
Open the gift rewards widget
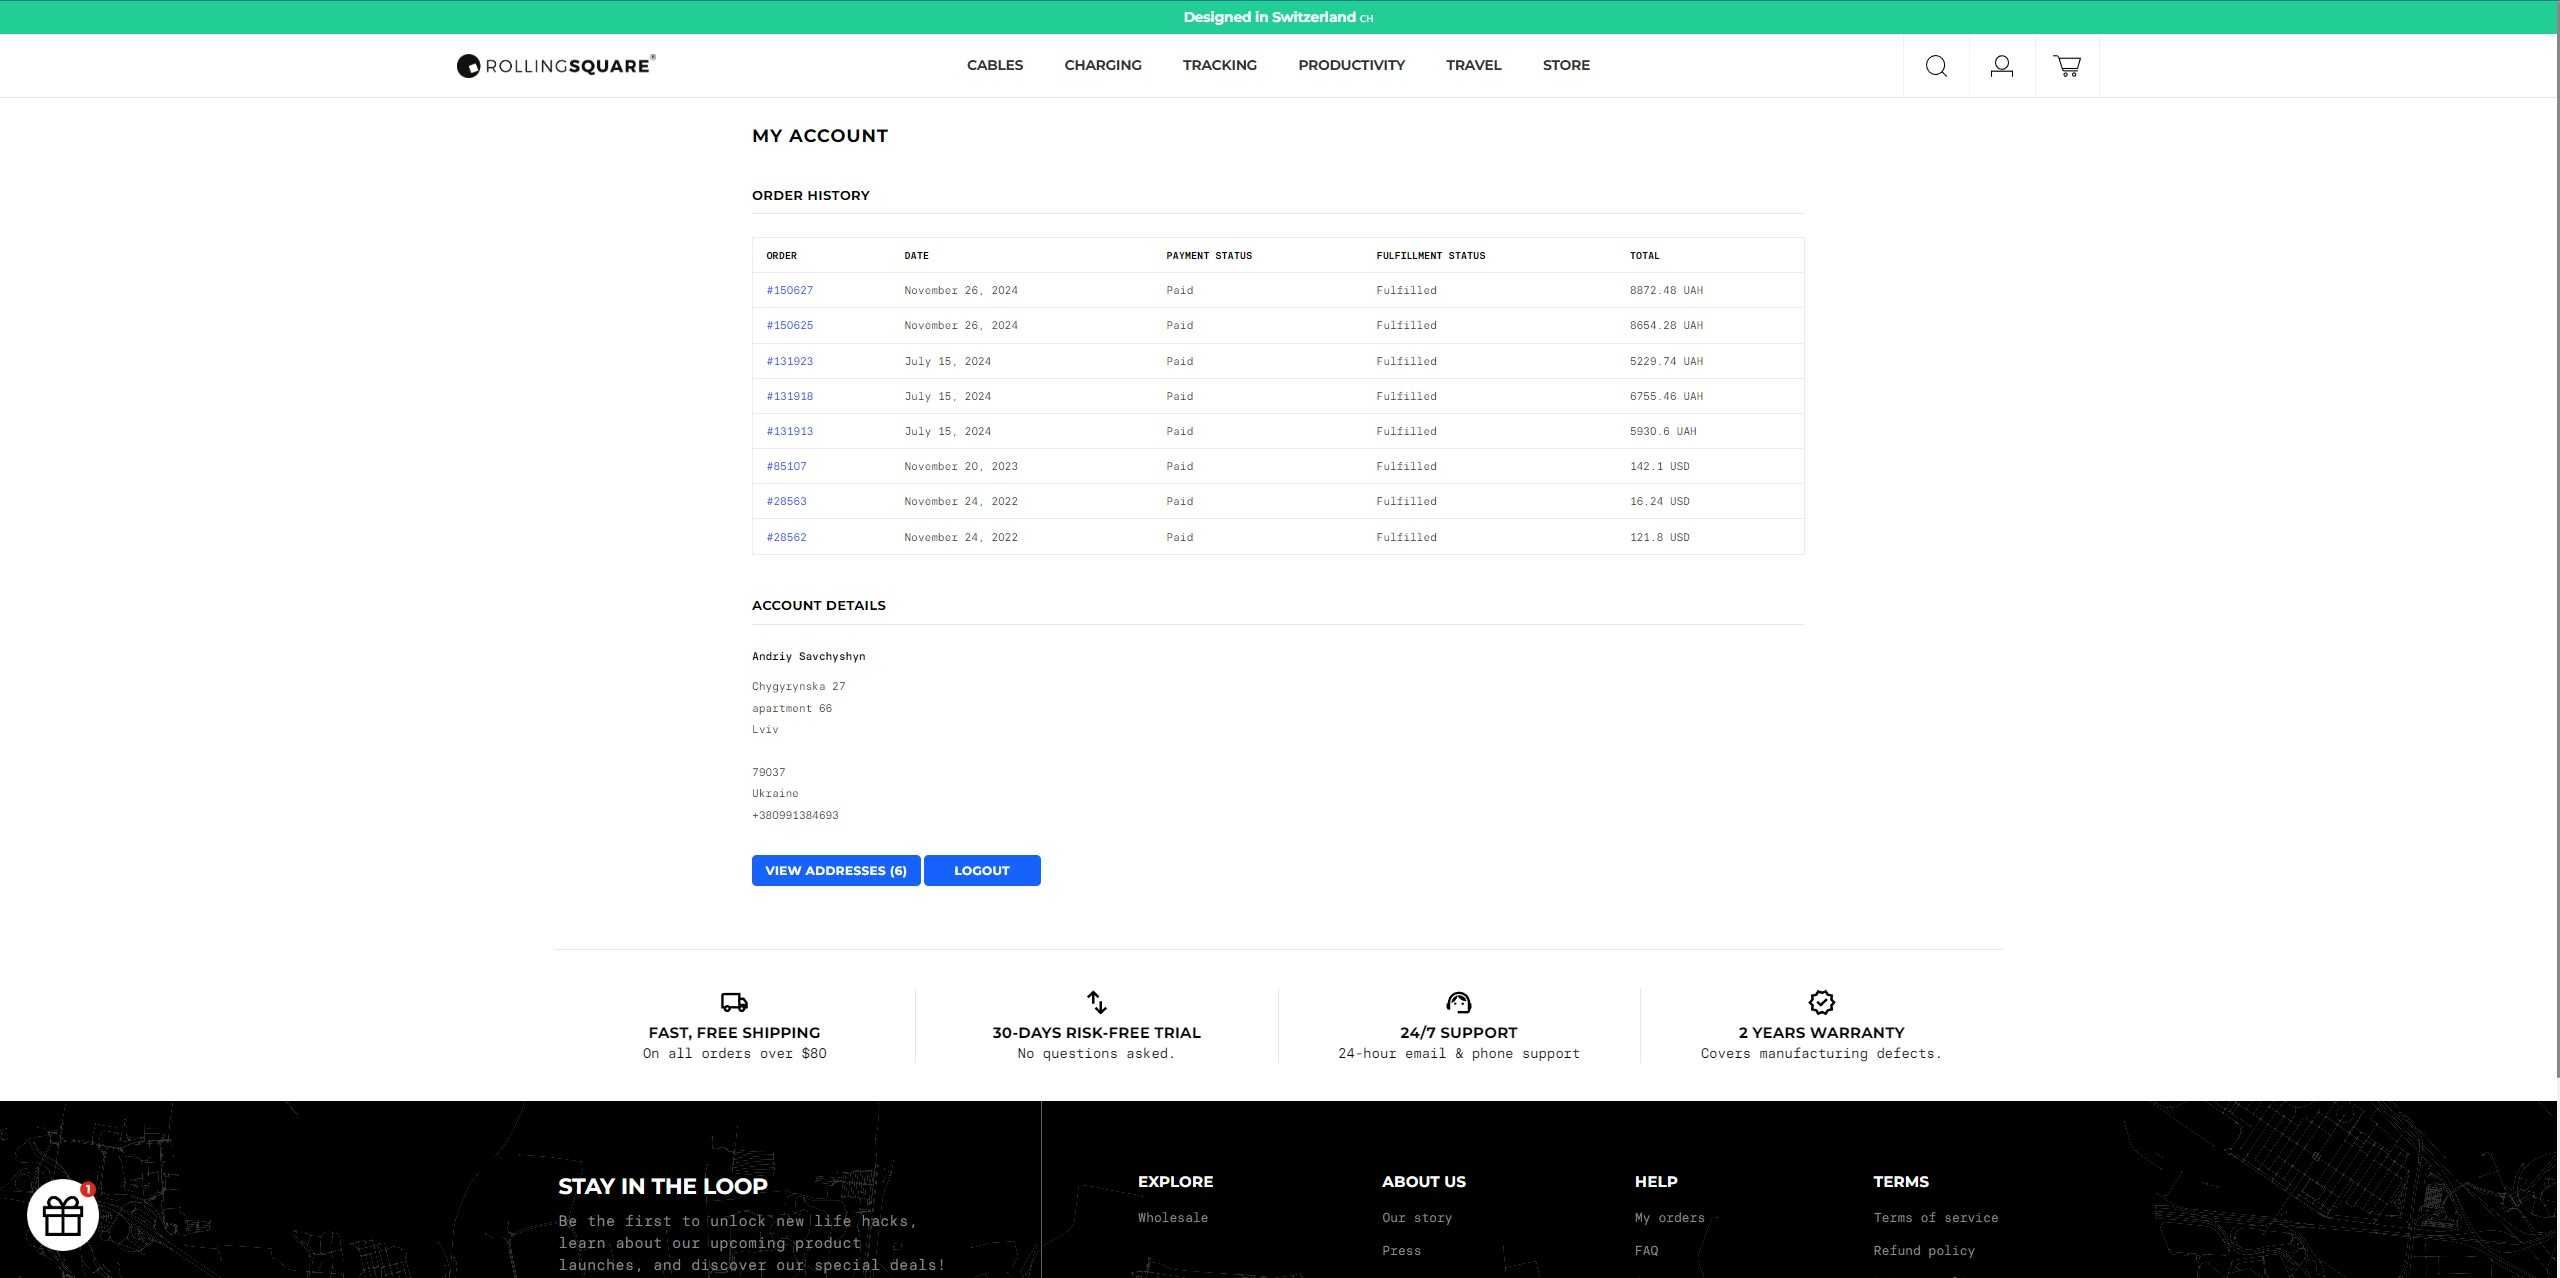63,1215
